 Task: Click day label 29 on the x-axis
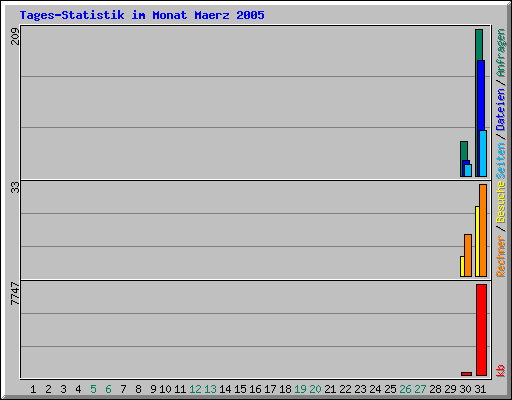pos(450,389)
